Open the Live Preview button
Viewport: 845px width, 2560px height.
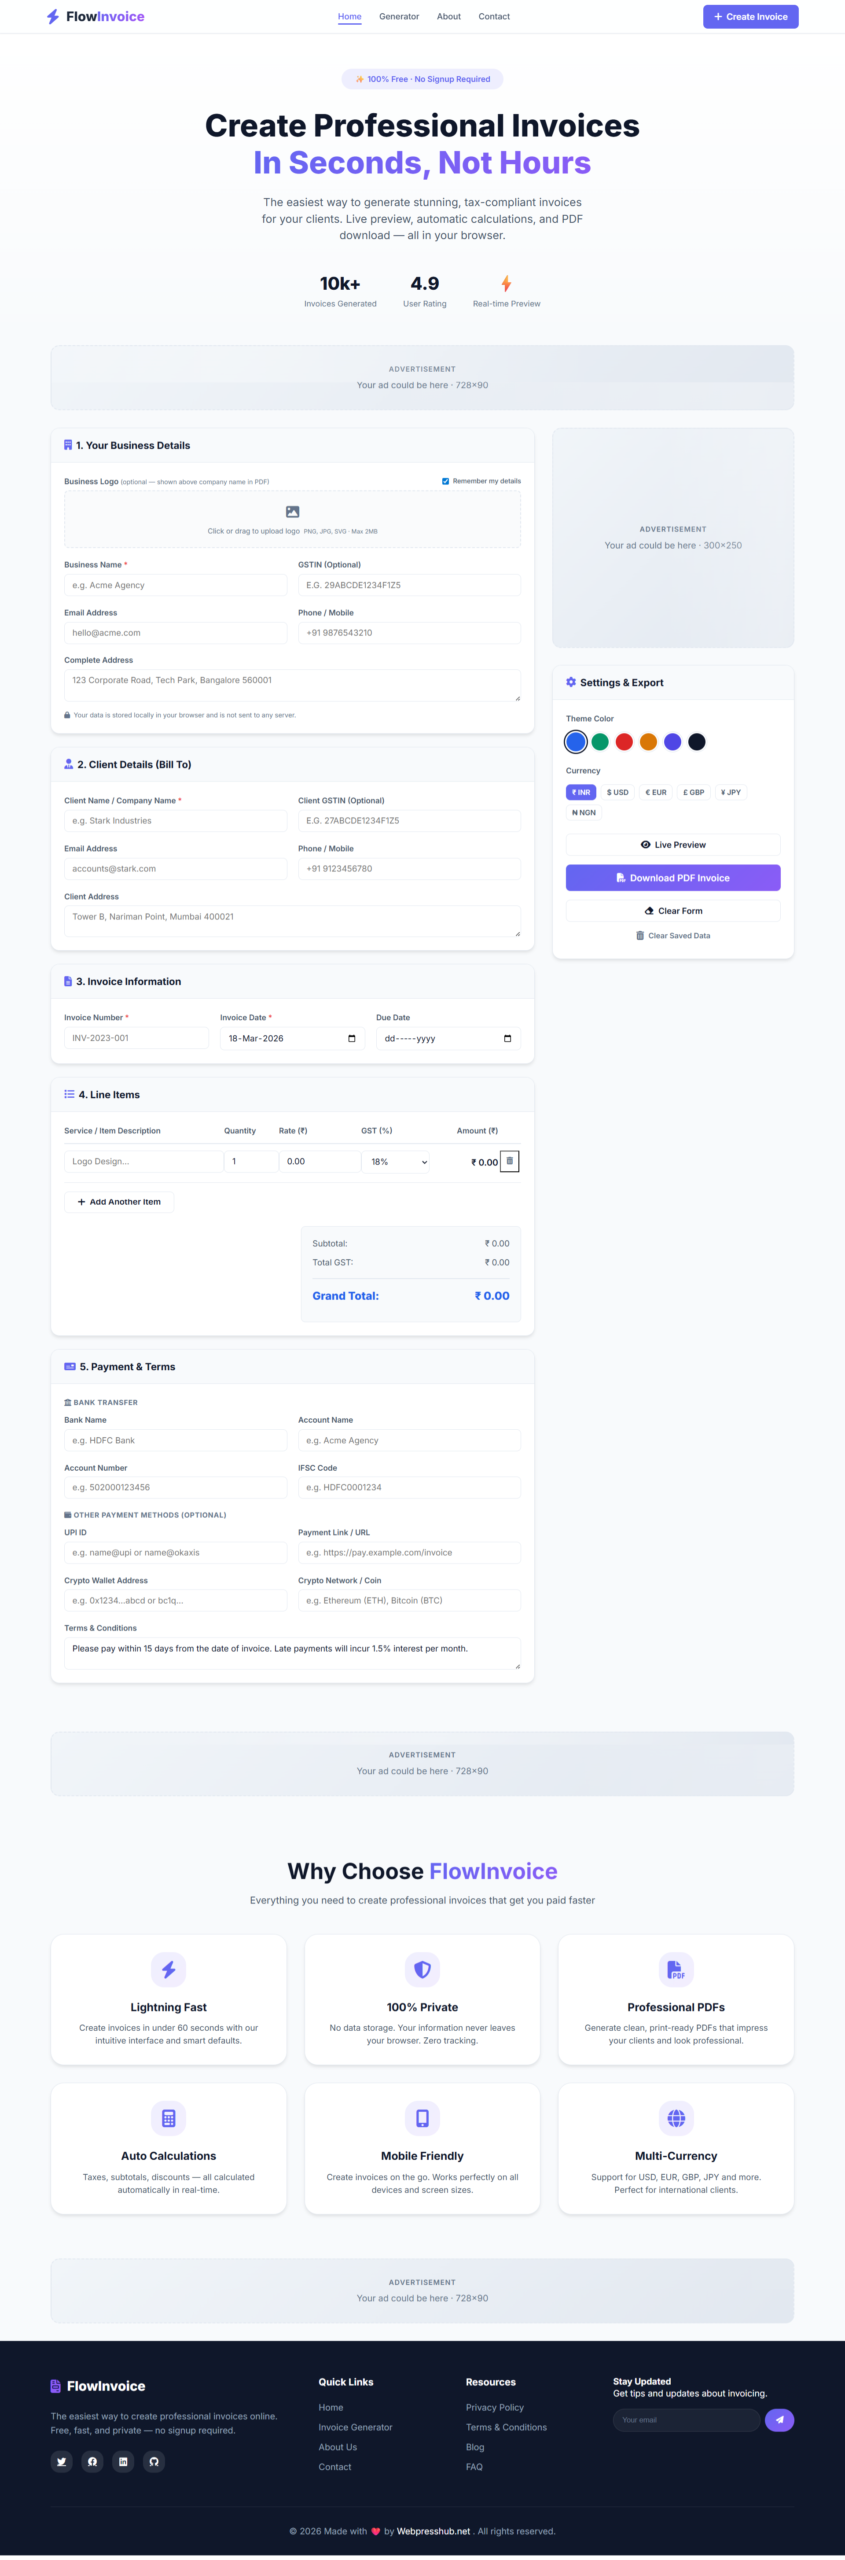point(673,845)
